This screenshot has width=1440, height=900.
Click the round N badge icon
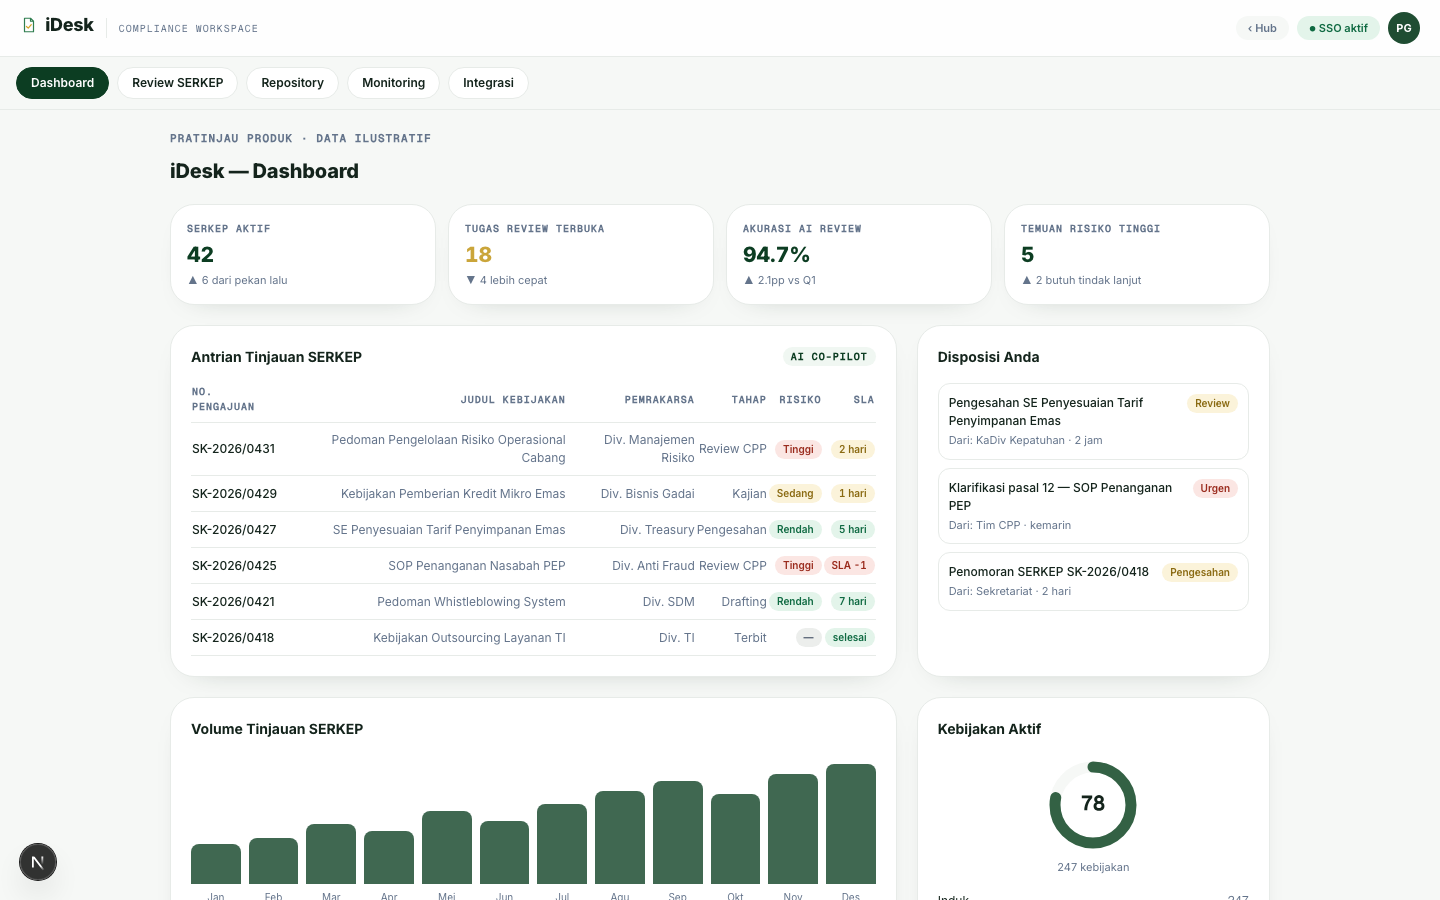pyautogui.click(x=38, y=862)
